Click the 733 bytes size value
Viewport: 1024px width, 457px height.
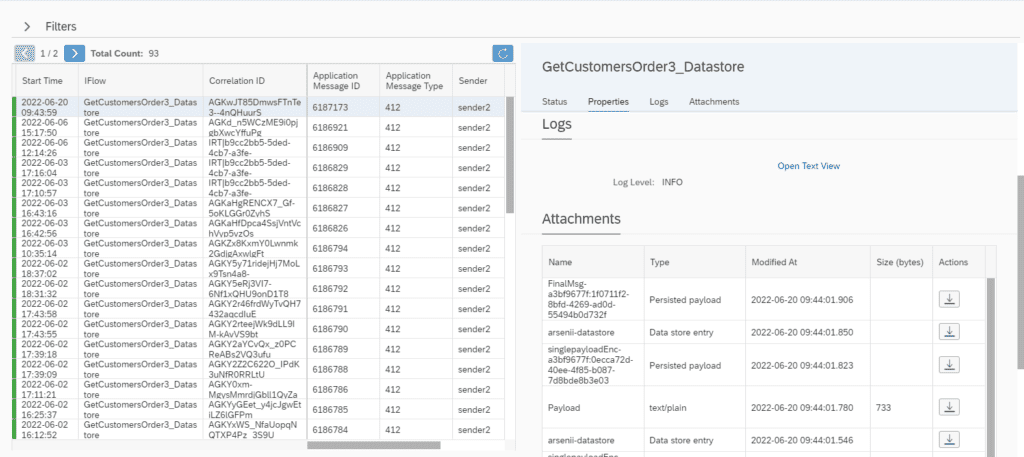884,407
